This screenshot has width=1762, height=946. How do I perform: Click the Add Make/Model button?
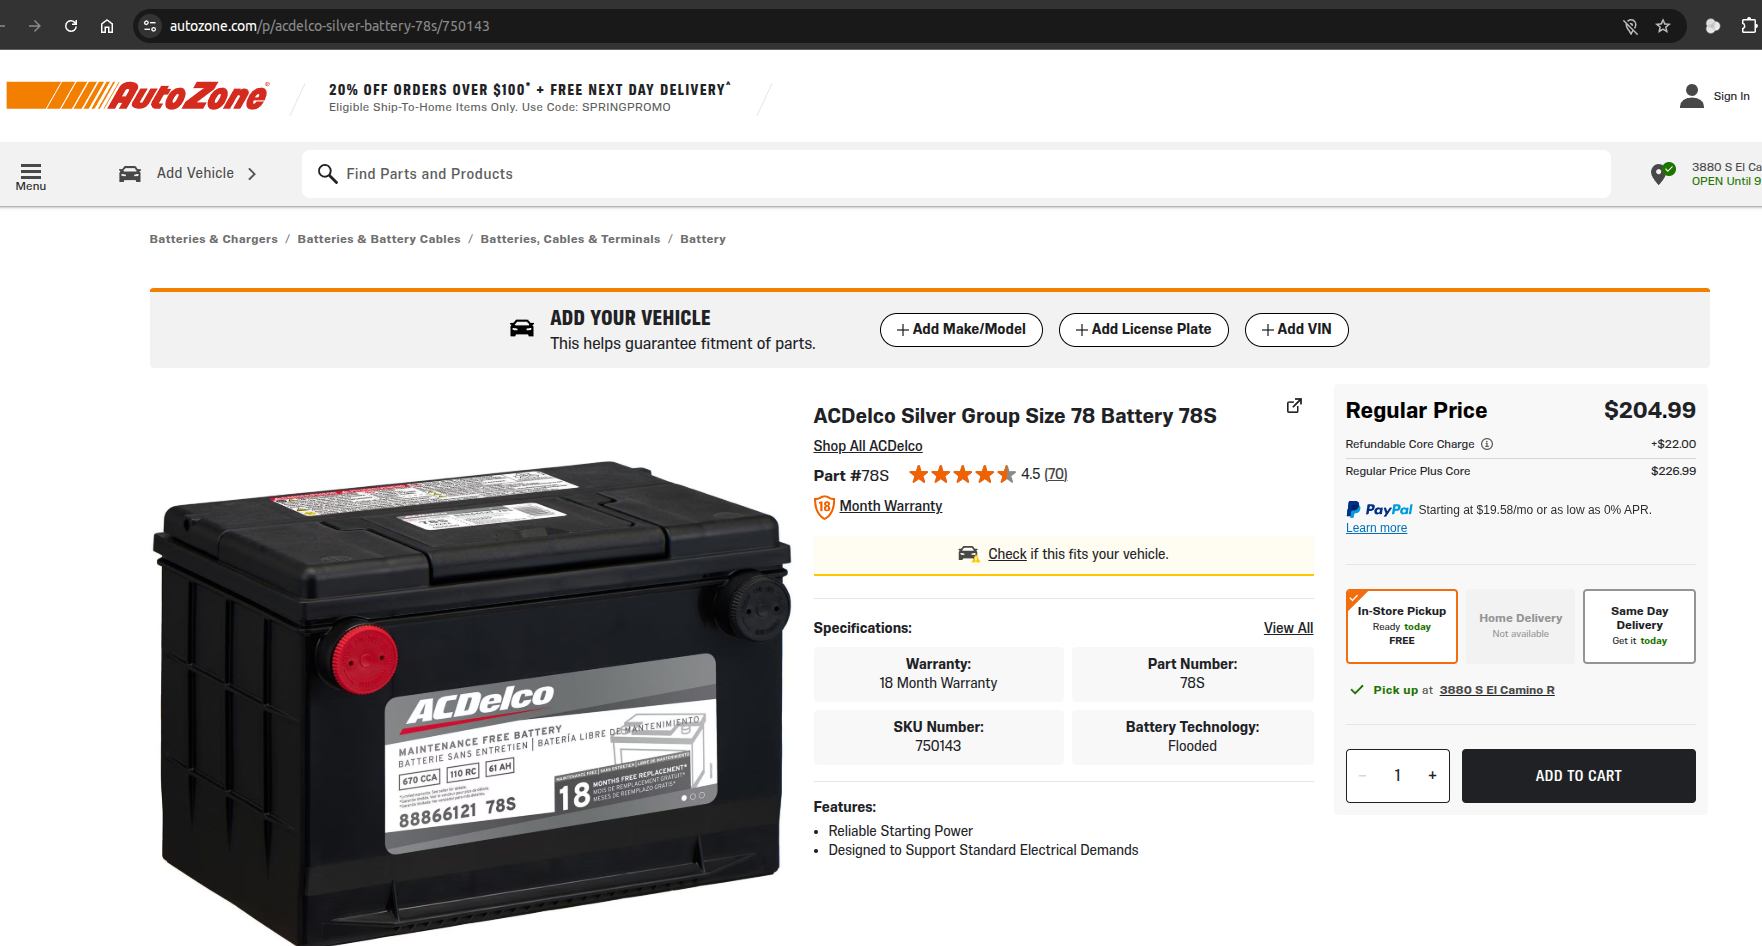(961, 330)
